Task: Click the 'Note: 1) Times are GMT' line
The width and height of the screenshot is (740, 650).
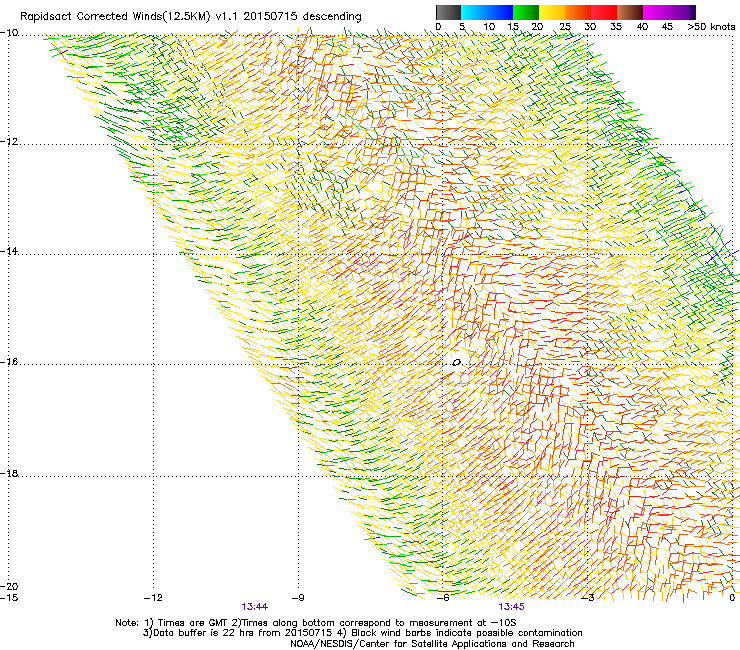Action: coord(316,623)
